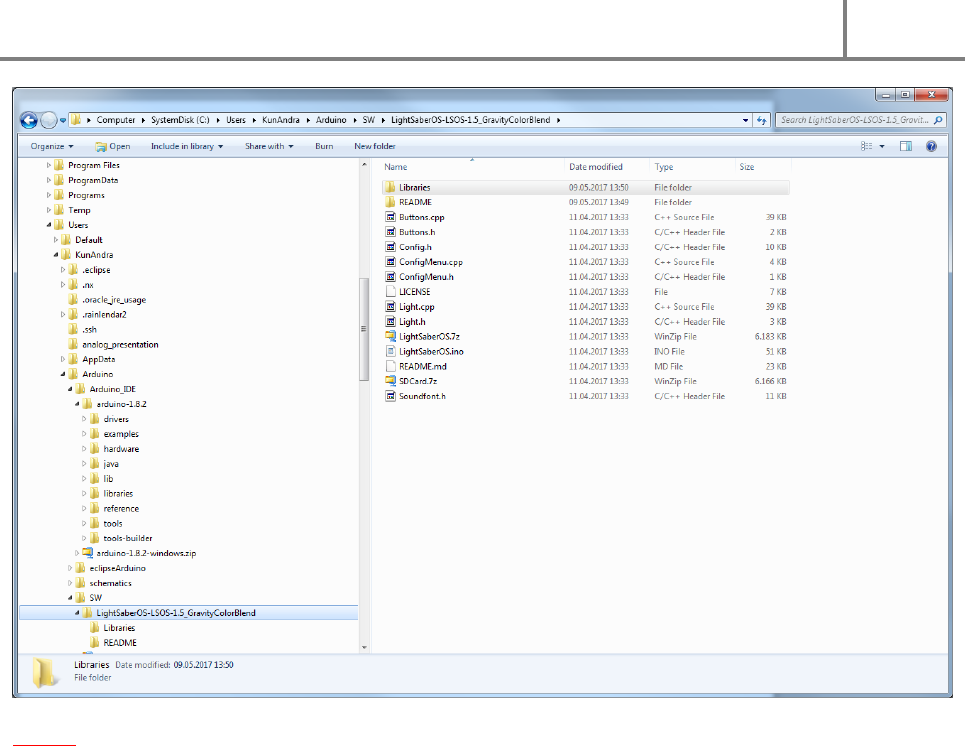Click the SW breadcrumb segment
Image resolution: width=965 pixels, height=746 pixels.
(x=368, y=120)
